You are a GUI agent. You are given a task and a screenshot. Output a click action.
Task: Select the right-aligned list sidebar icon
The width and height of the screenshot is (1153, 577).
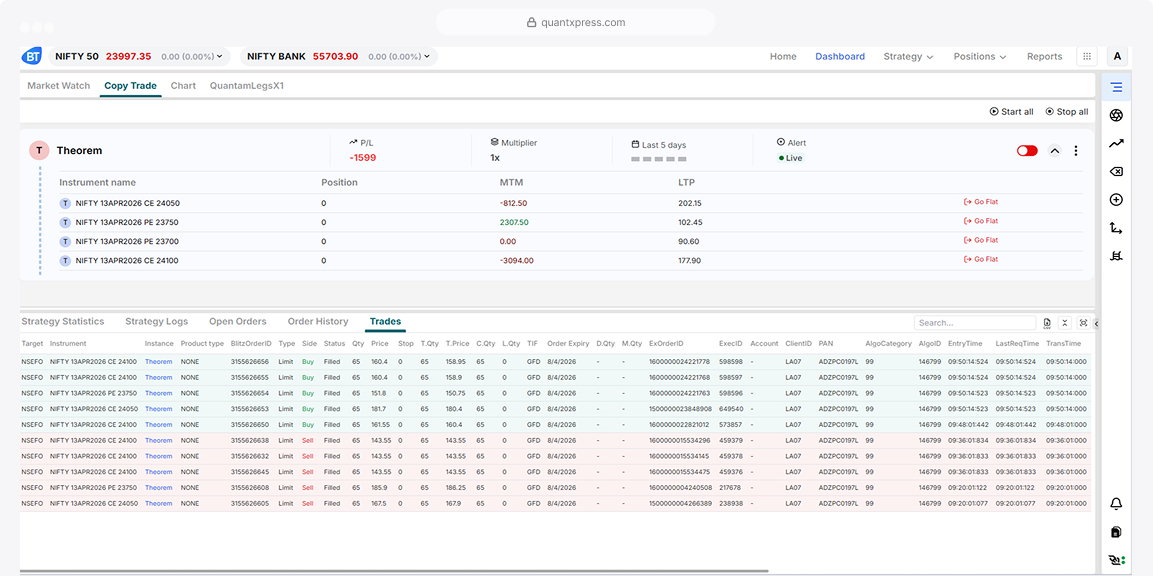click(x=1116, y=87)
